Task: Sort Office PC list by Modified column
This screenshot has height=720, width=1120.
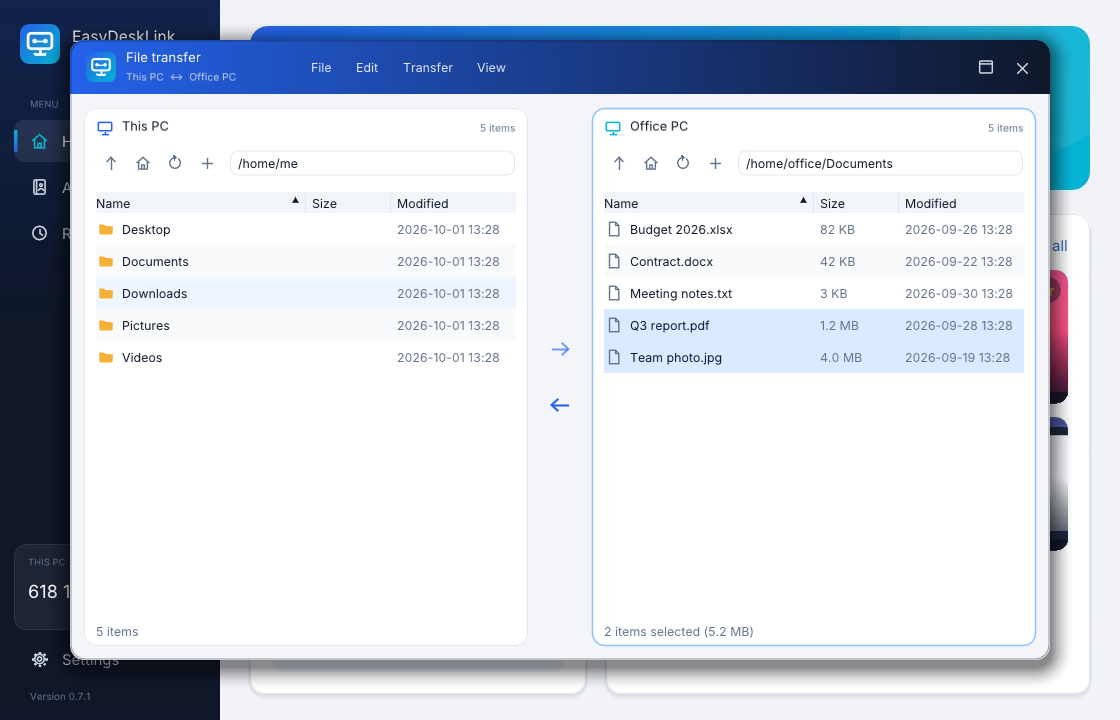Action: coord(961,204)
